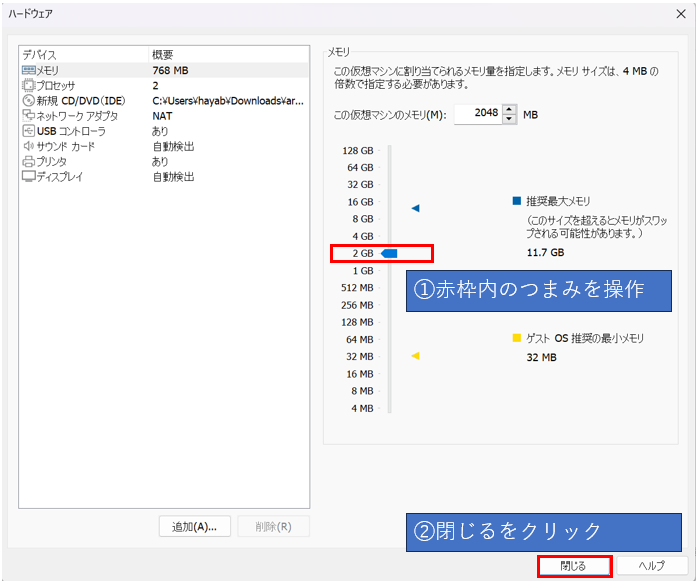Click the ヘルプ button

coord(652,566)
